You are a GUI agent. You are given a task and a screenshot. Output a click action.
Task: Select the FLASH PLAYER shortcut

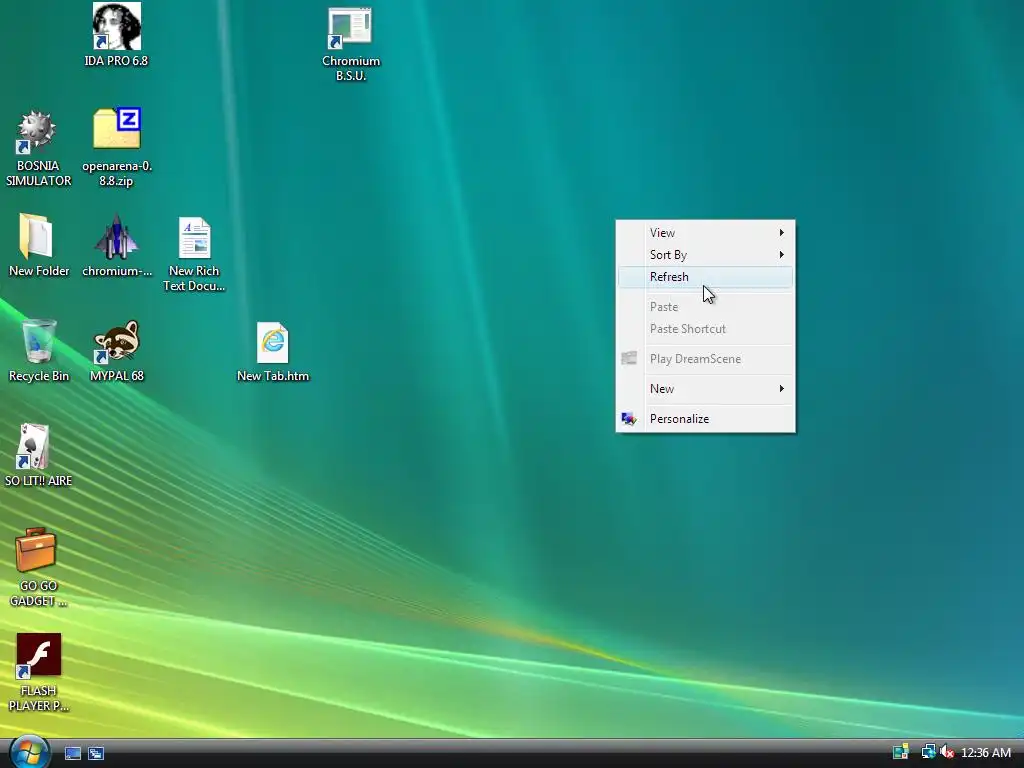[x=38, y=673]
